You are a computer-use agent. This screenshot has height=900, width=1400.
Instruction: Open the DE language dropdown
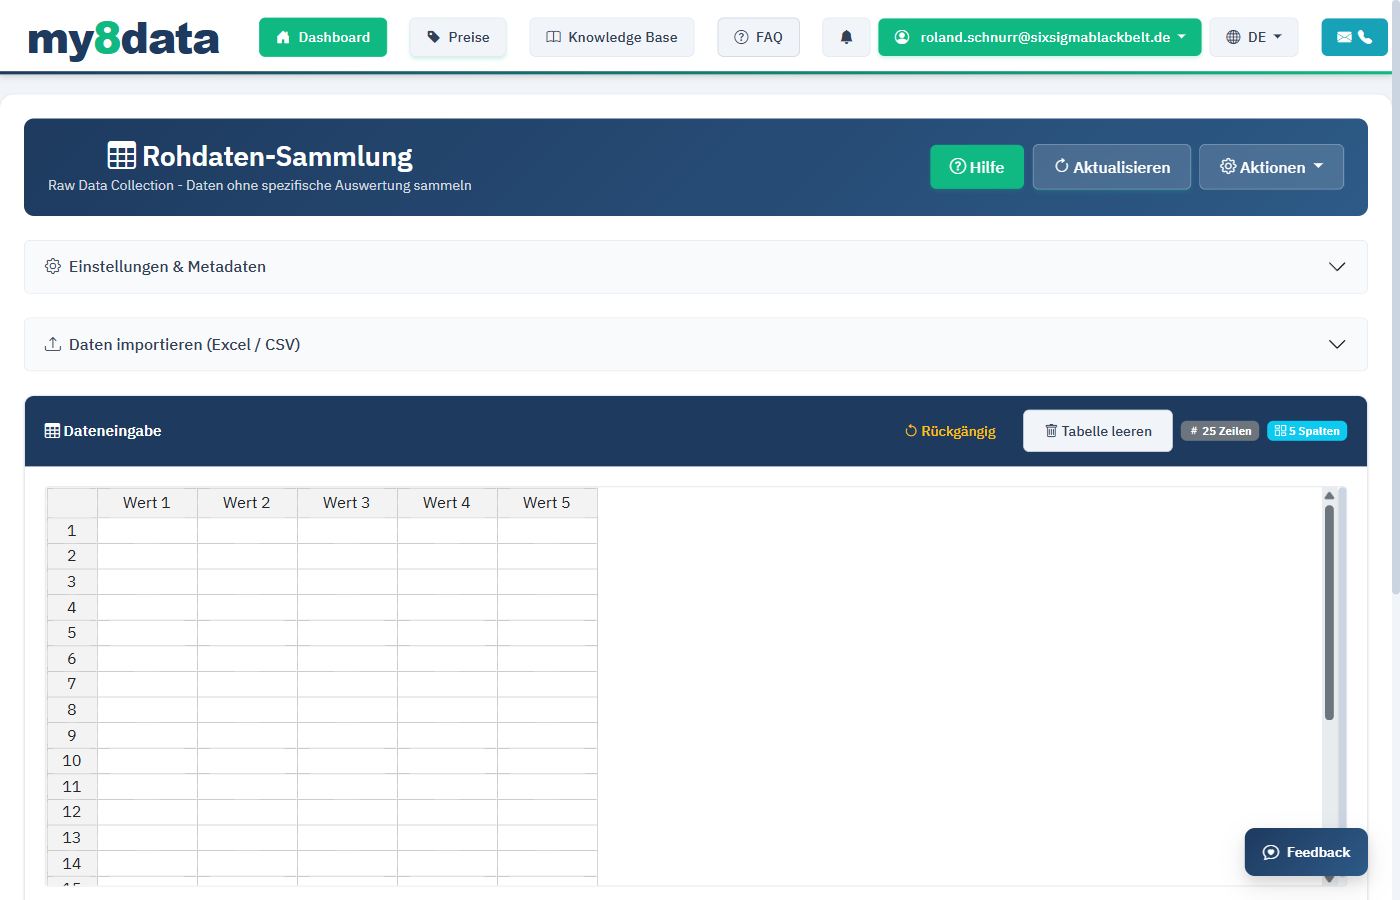(x=1254, y=37)
